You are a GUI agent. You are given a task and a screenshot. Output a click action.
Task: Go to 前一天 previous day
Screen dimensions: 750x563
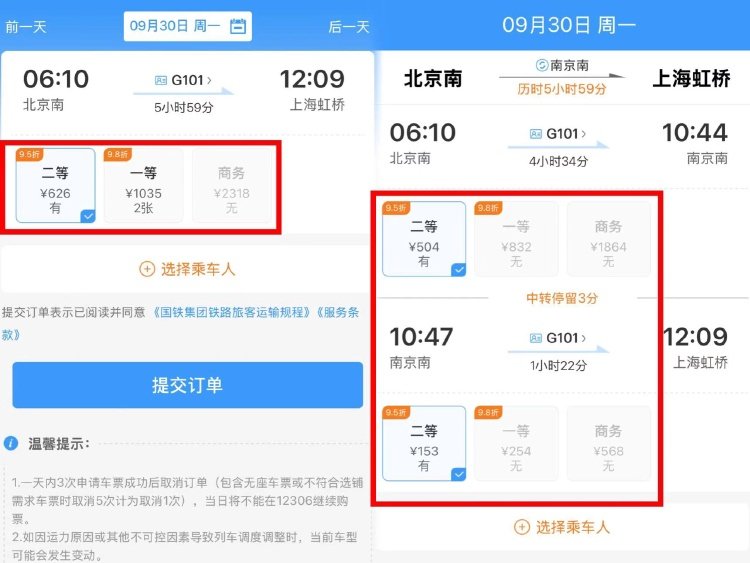pyautogui.click(x=26, y=26)
